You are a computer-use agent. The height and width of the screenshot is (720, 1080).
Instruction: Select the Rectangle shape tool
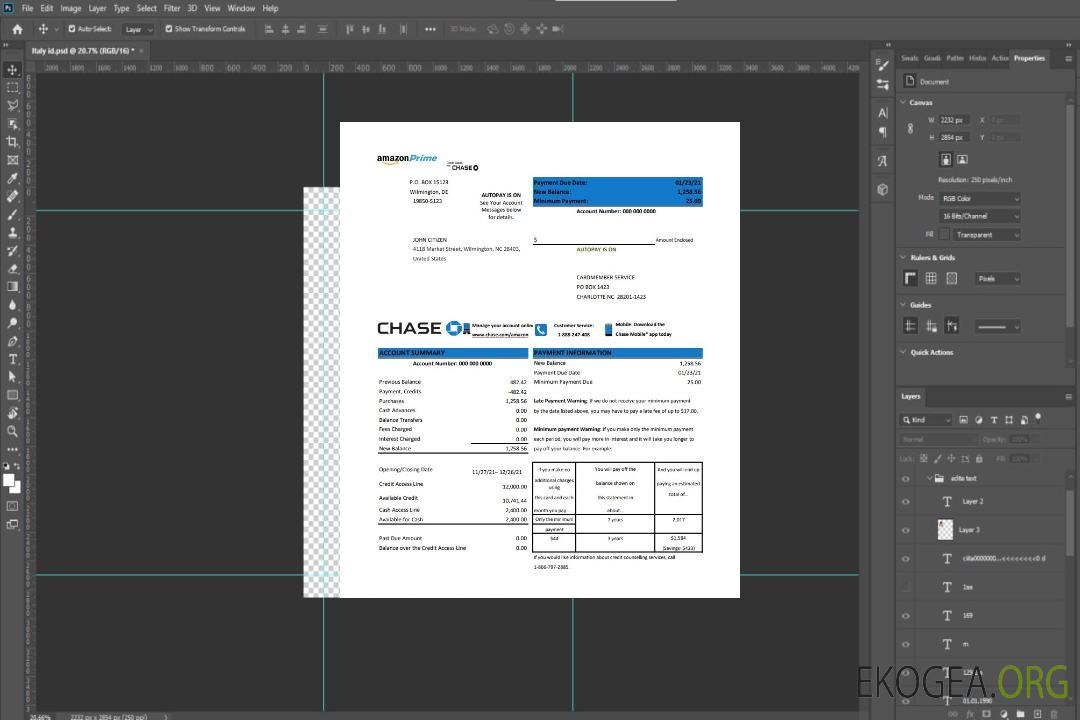pyautogui.click(x=12, y=395)
